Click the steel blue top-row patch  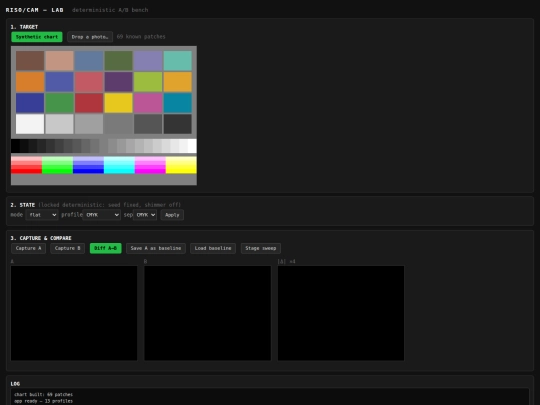[x=89, y=61]
